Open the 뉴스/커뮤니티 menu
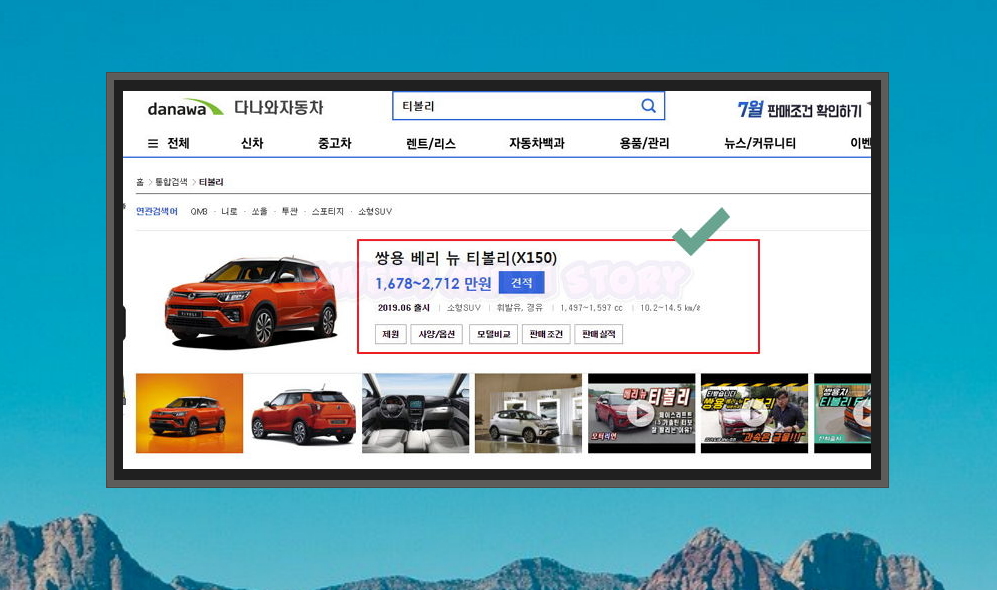The image size is (997, 590). pyautogui.click(x=760, y=143)
